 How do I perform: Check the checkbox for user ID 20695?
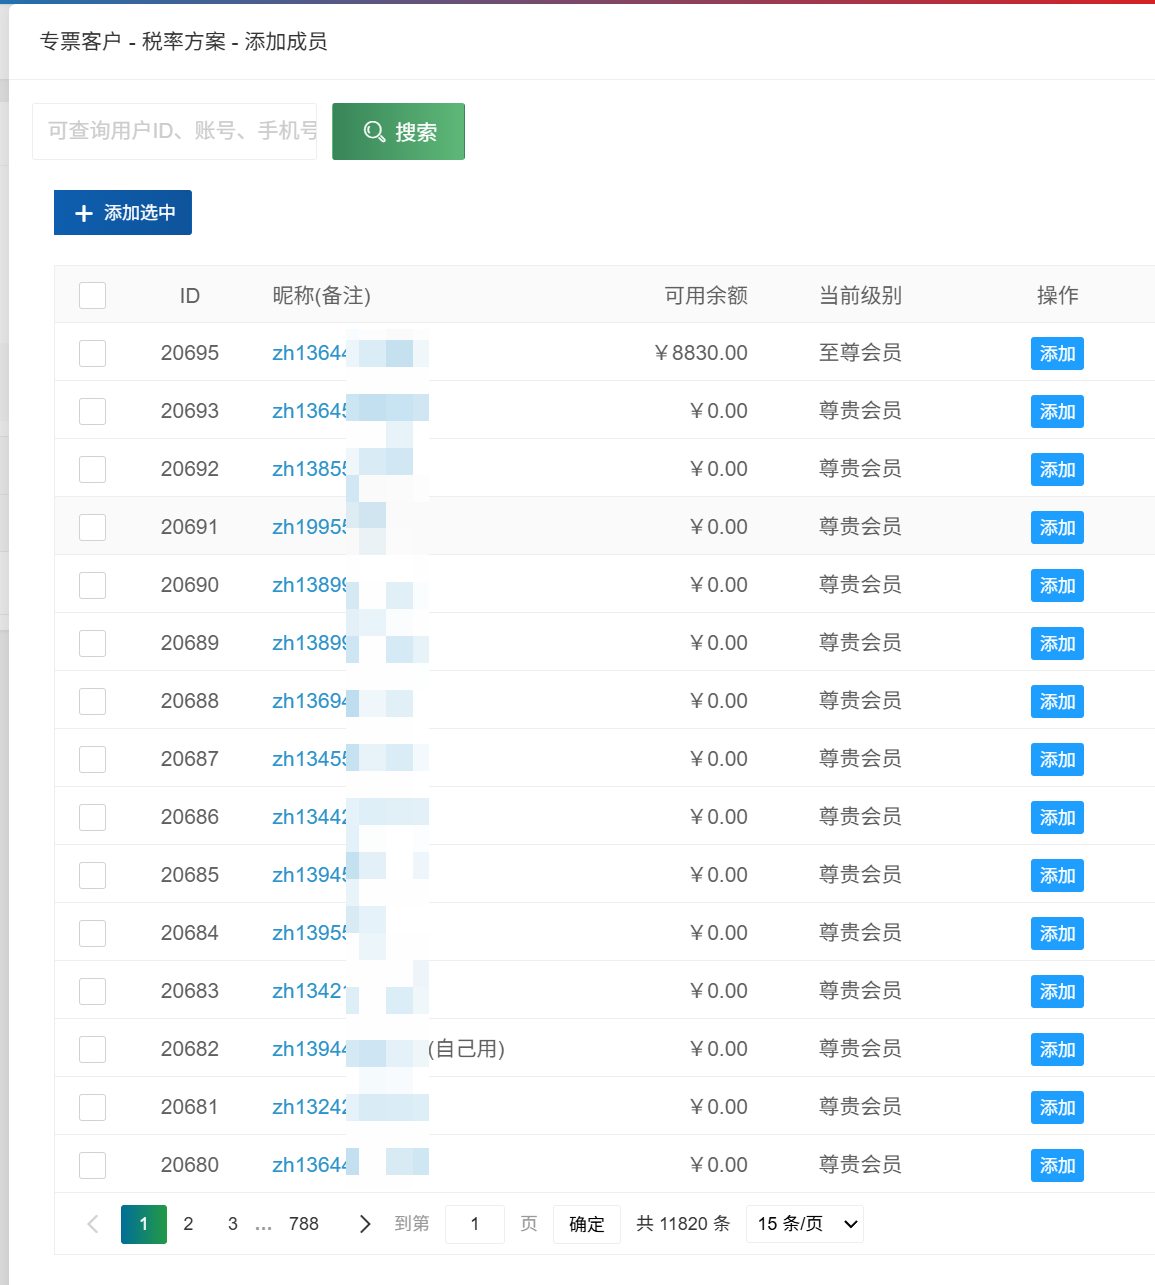coord(92,354)
